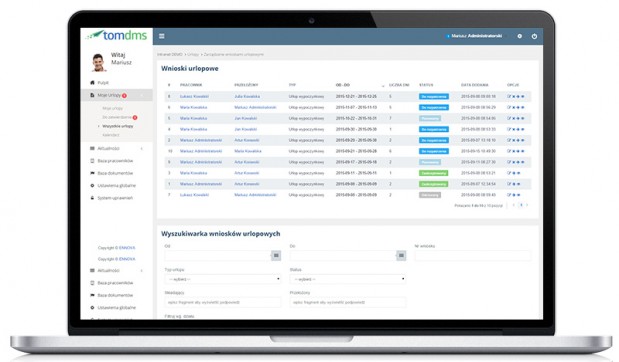This screenshot has height=362, width=619.
Task: Open the Mariusz Administratorski user menu
Action: click(475, 36)
